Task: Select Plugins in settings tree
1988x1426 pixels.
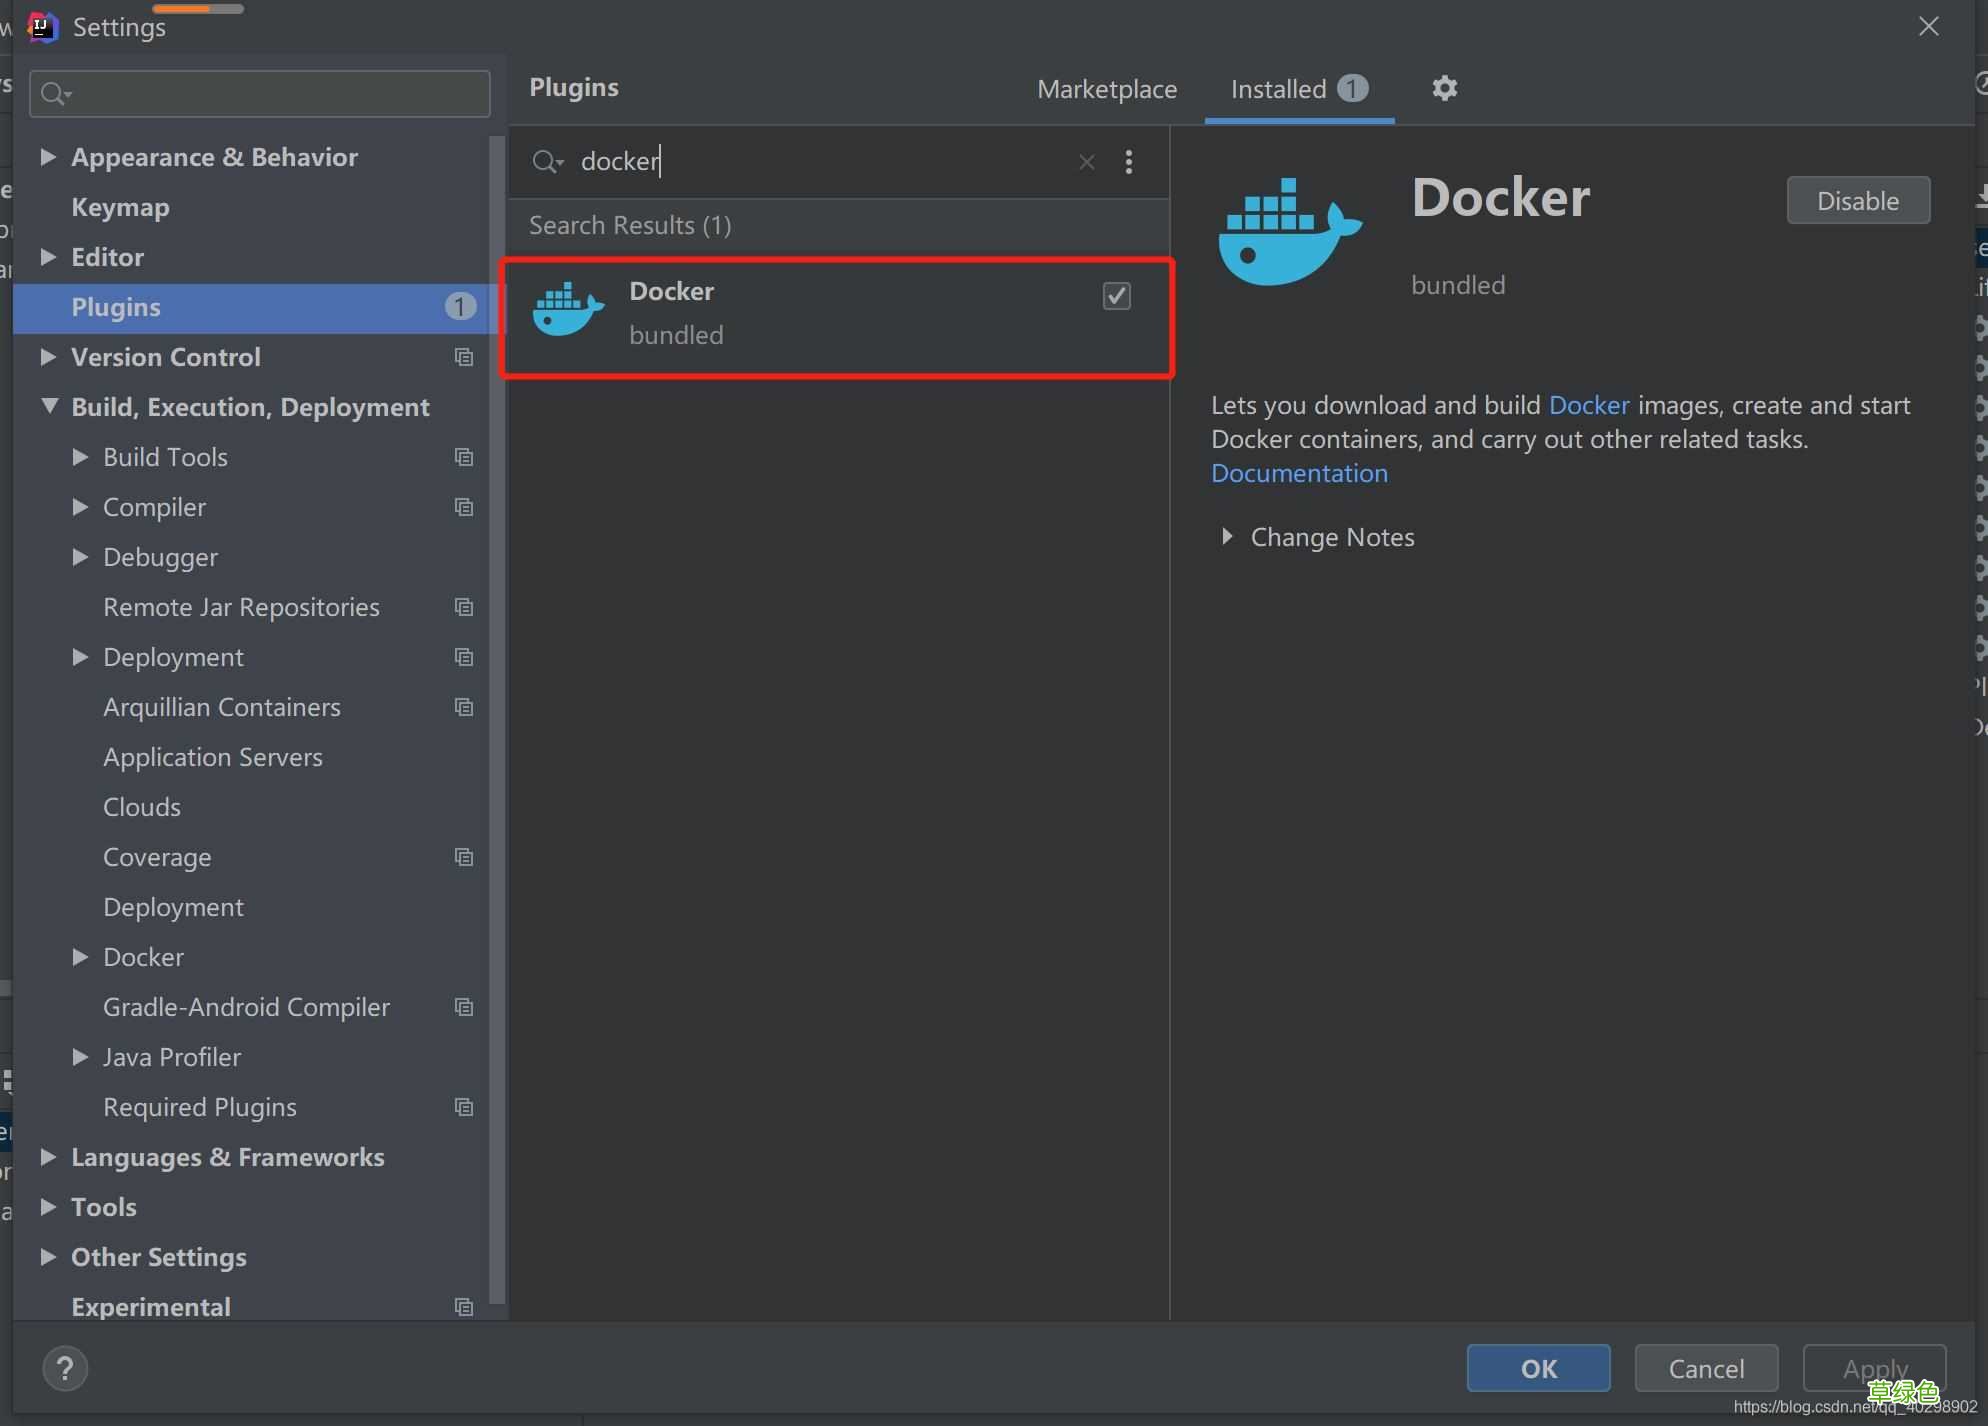Action: 250,307
